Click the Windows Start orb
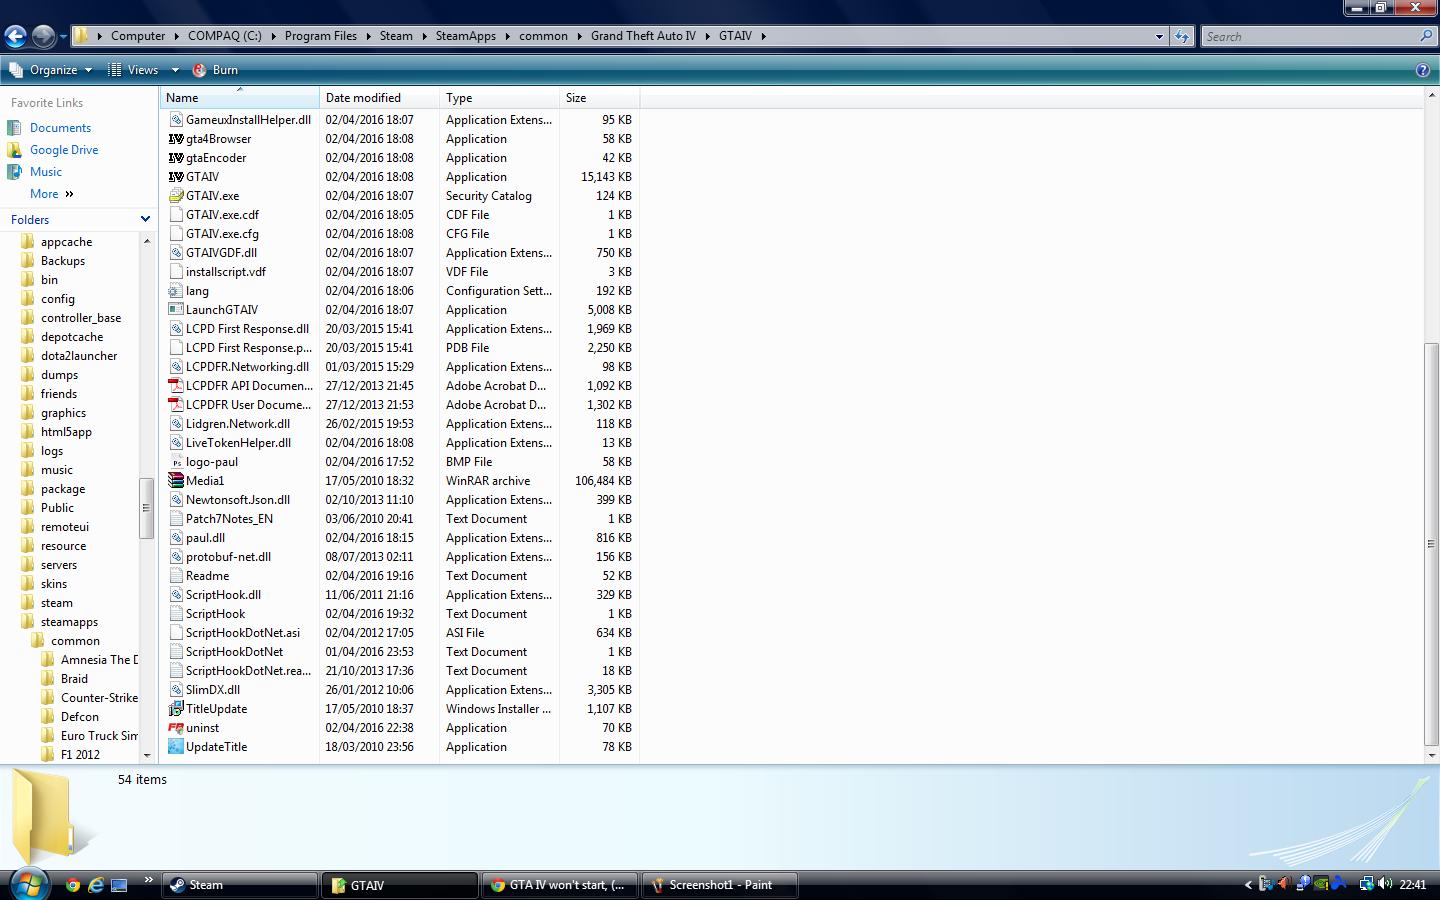 click(x=28, y=884)
